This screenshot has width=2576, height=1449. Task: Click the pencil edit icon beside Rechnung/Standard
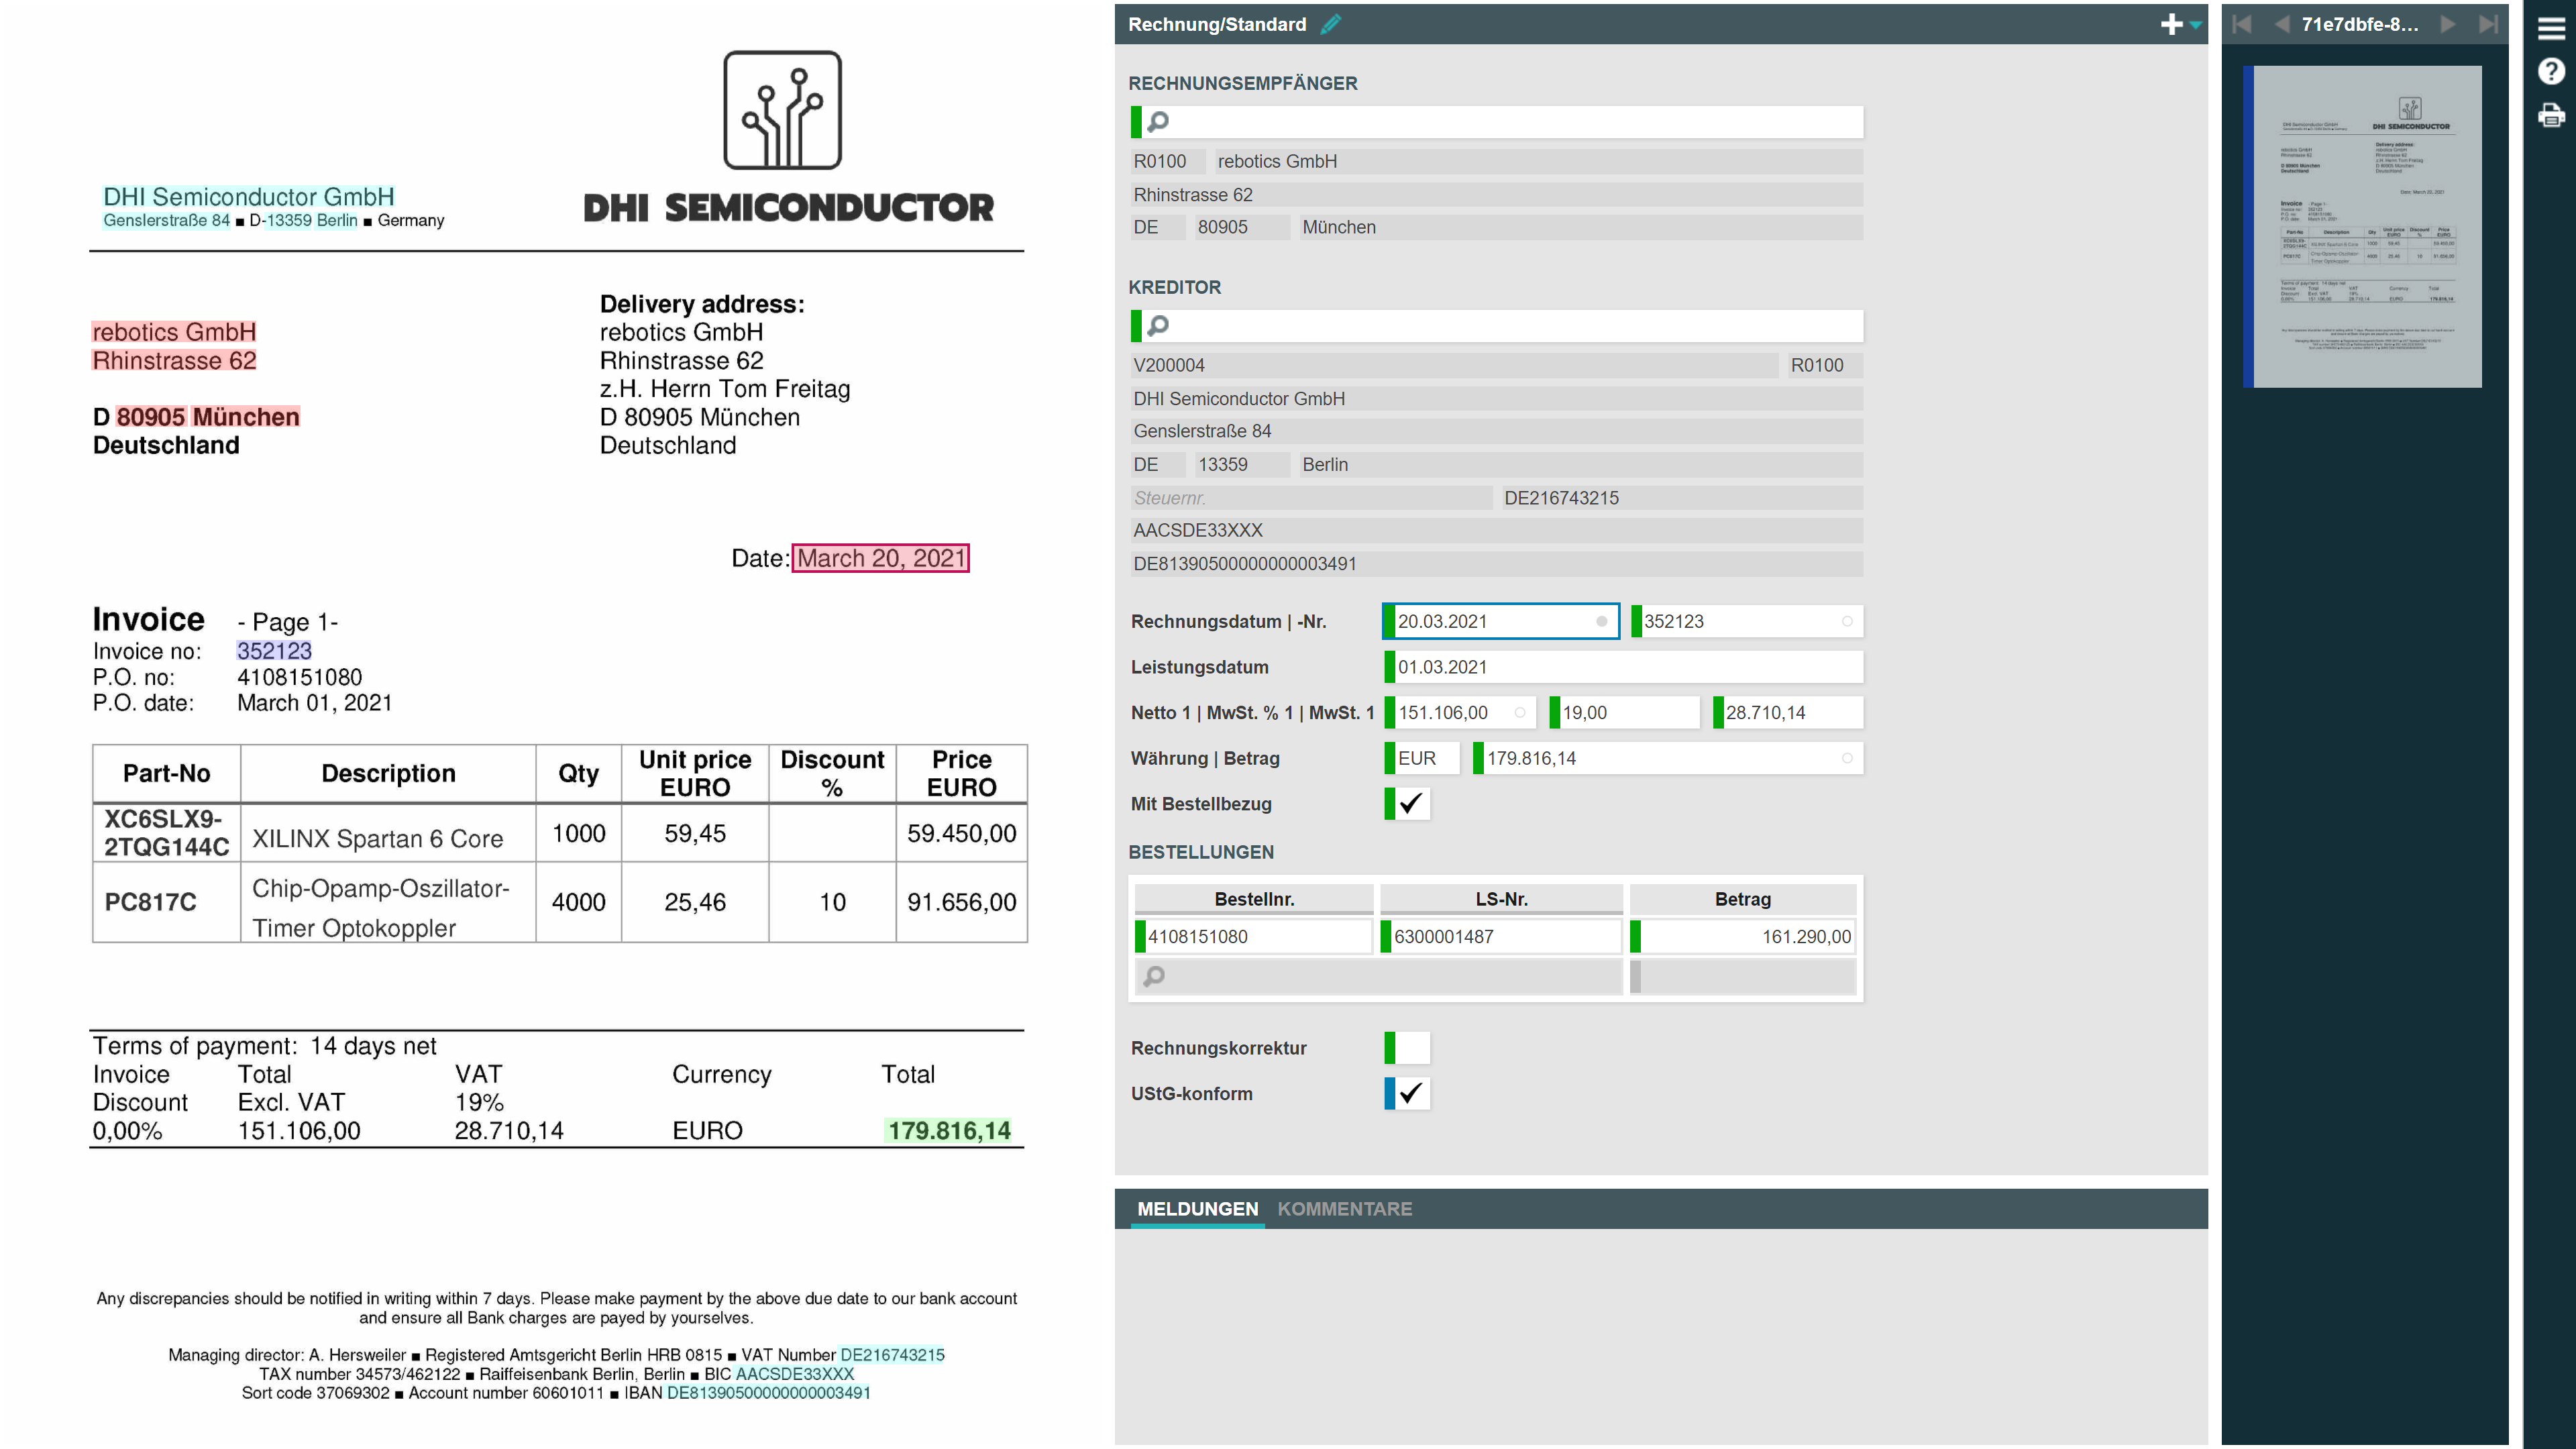[x=1330, y=24]
